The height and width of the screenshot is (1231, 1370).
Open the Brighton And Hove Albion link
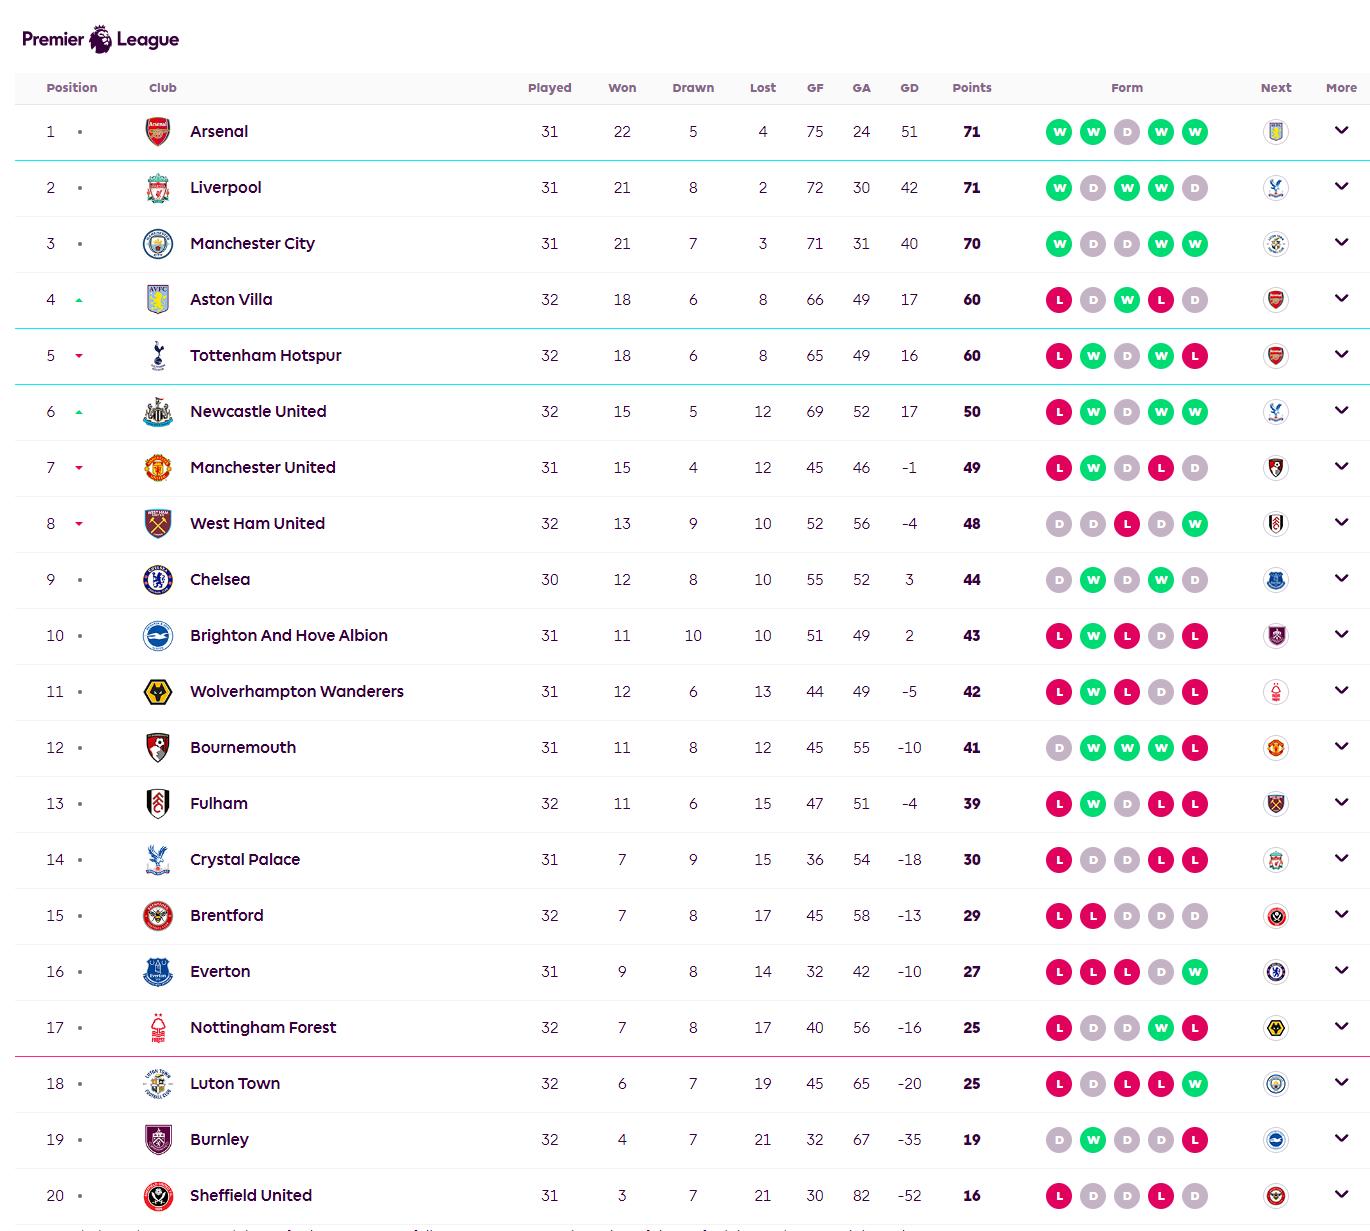289,636
